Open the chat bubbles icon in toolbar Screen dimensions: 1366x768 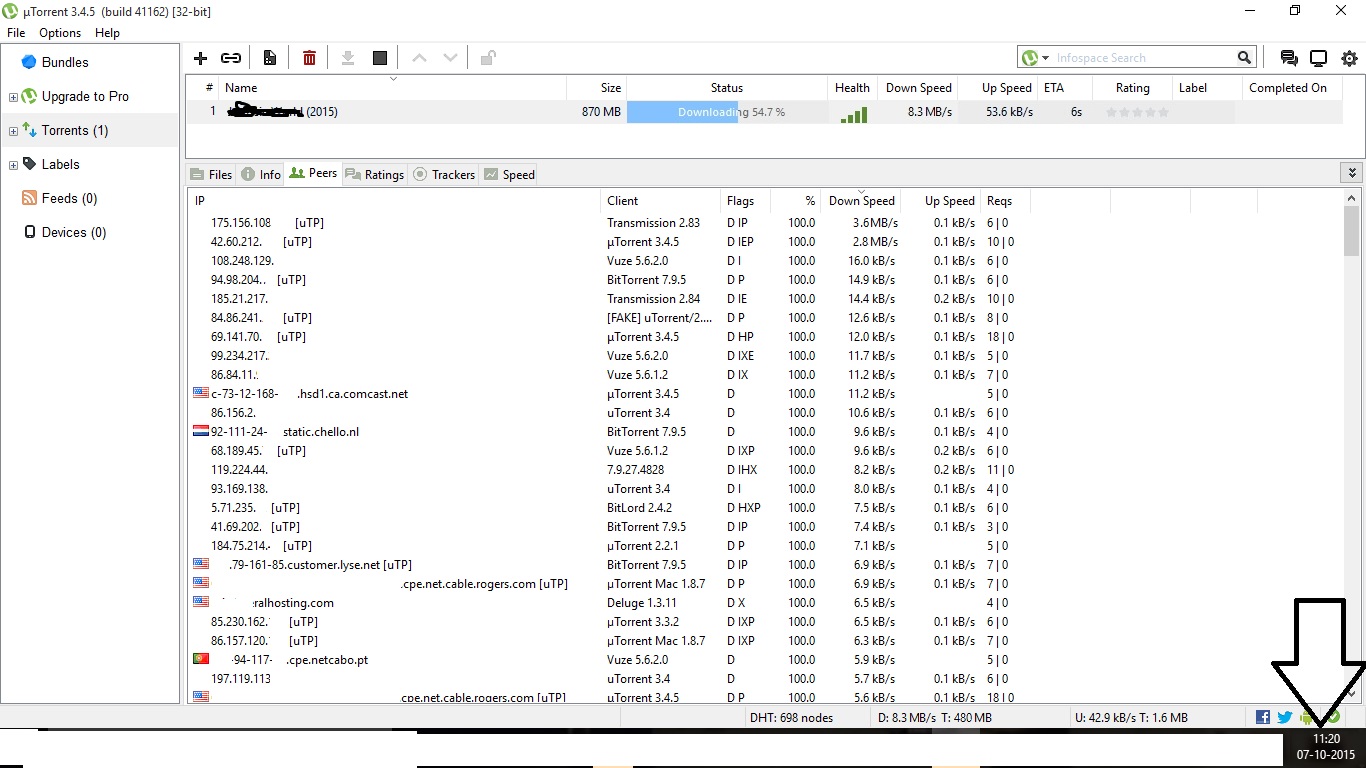coord(1289,58)
